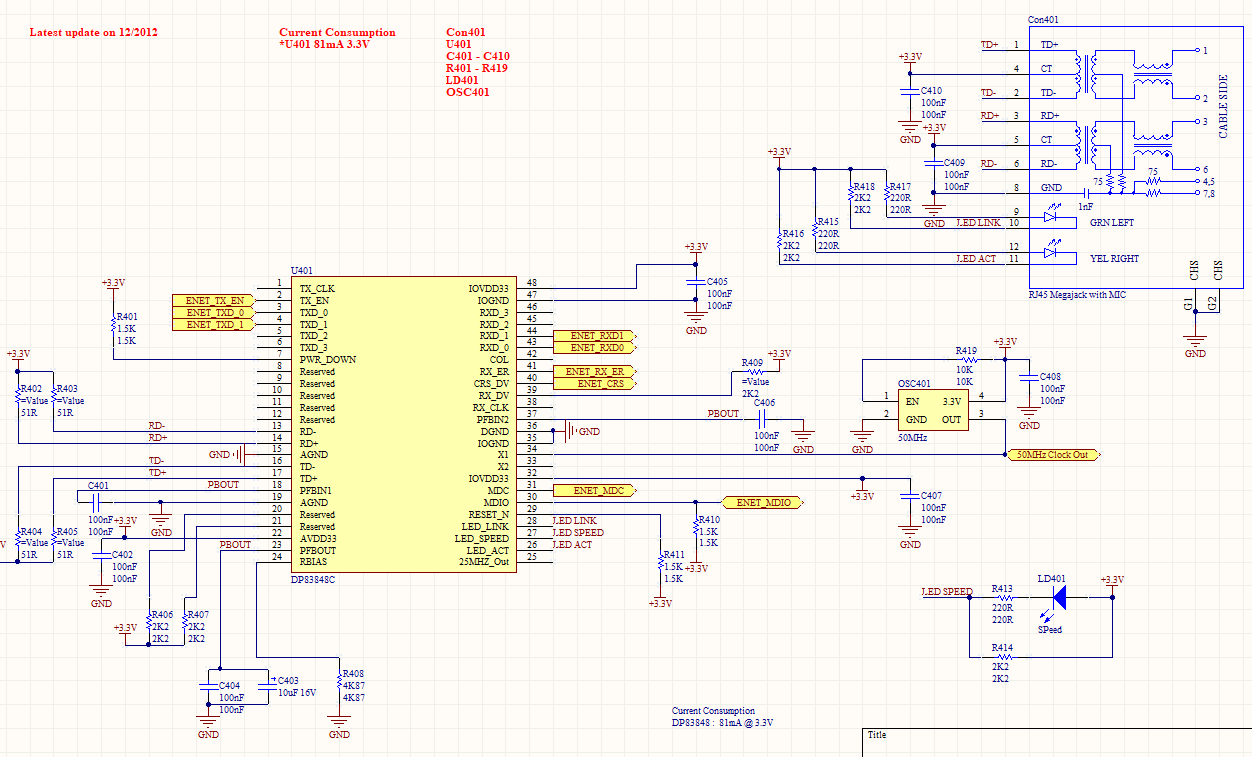The height and width of the screenshot is (757, 1252).
Task: Click the R406 designator
Action: click(161, 615)
